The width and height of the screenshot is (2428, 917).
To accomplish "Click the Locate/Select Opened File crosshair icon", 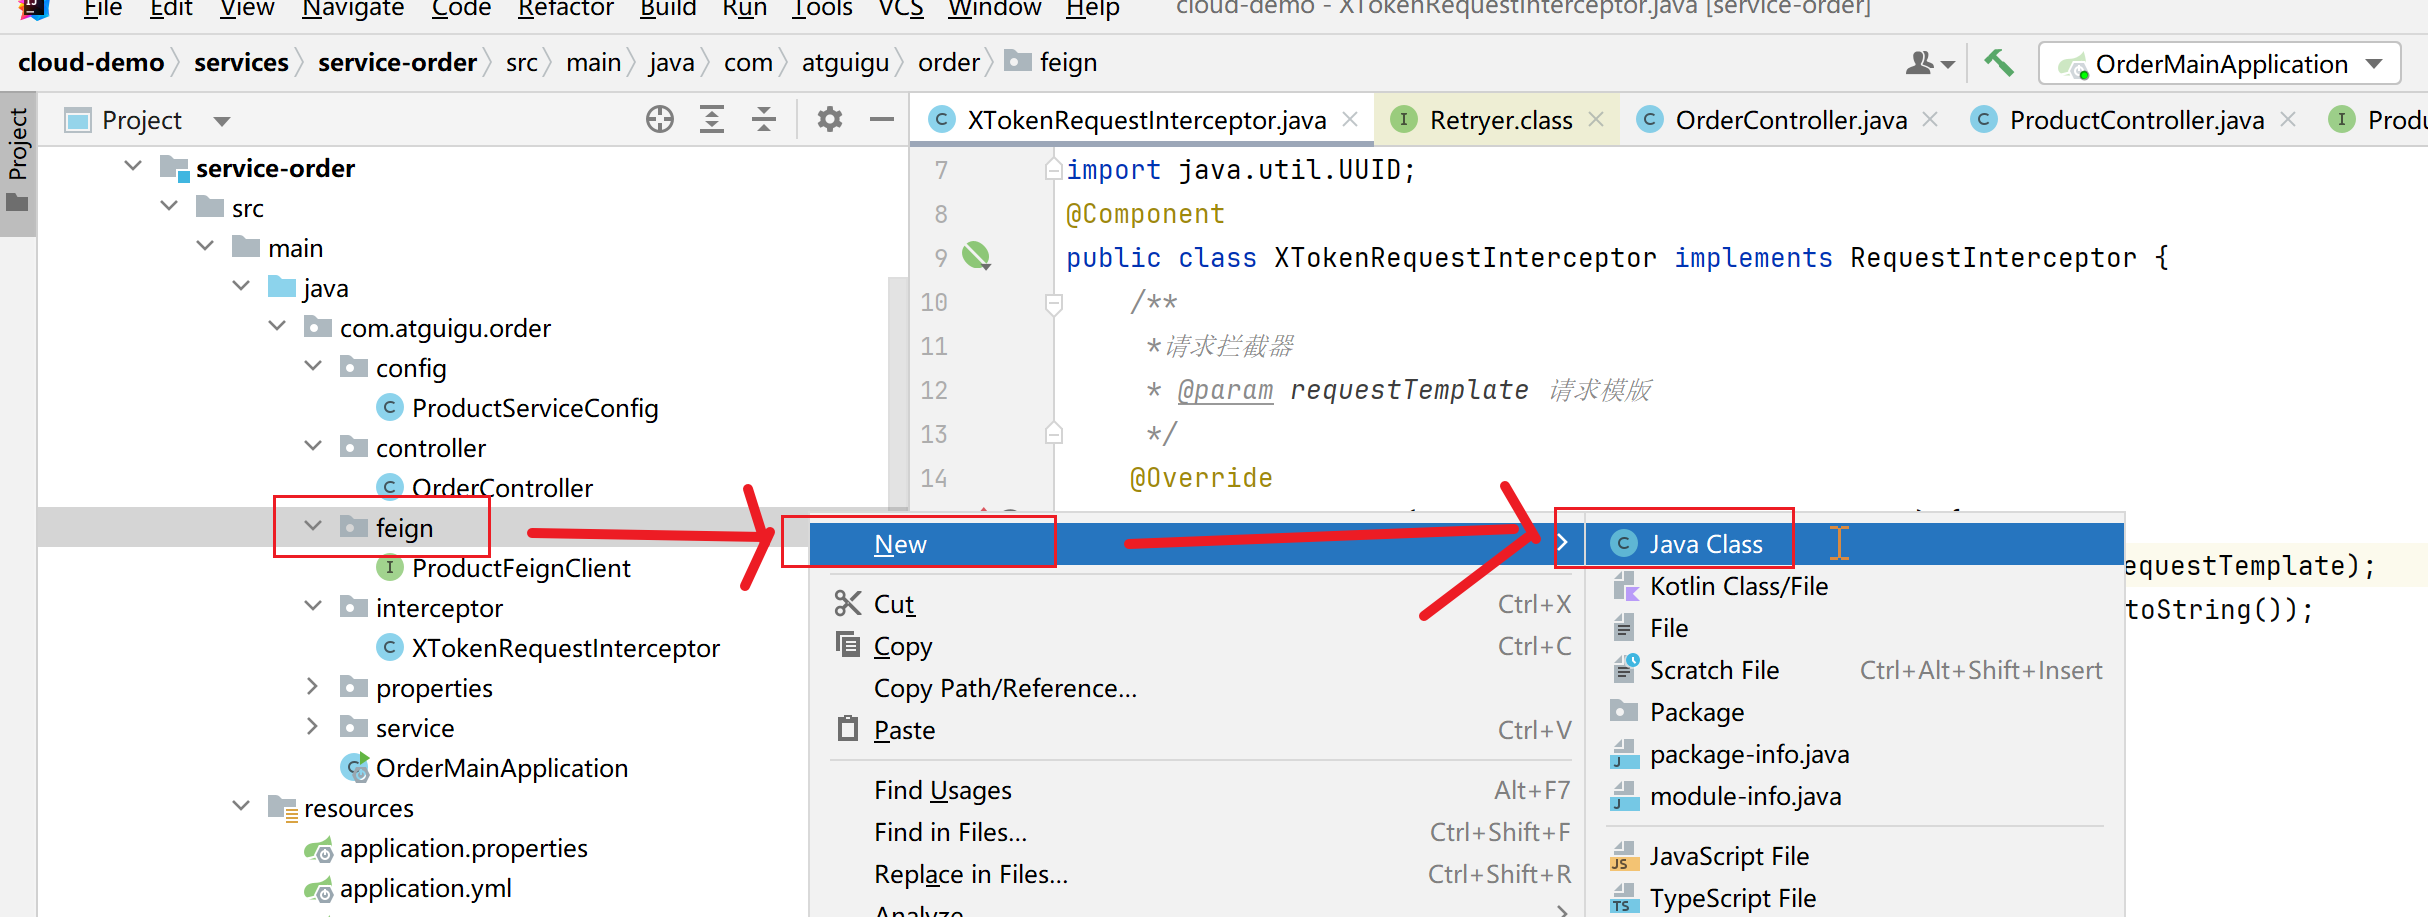I will click(660, 120).
